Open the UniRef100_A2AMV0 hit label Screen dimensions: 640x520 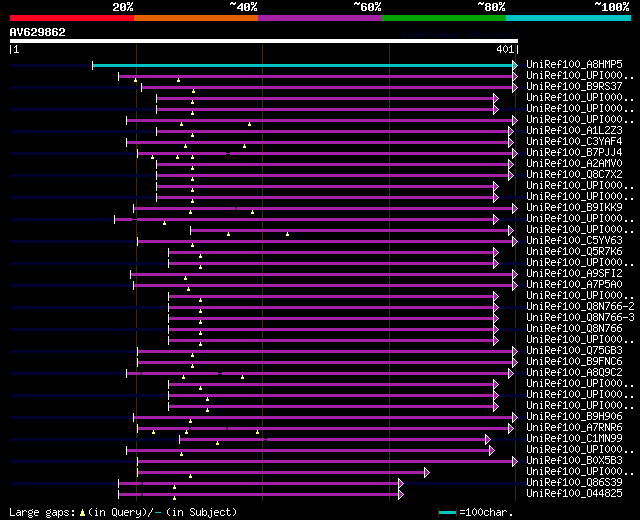click(574, 163)
